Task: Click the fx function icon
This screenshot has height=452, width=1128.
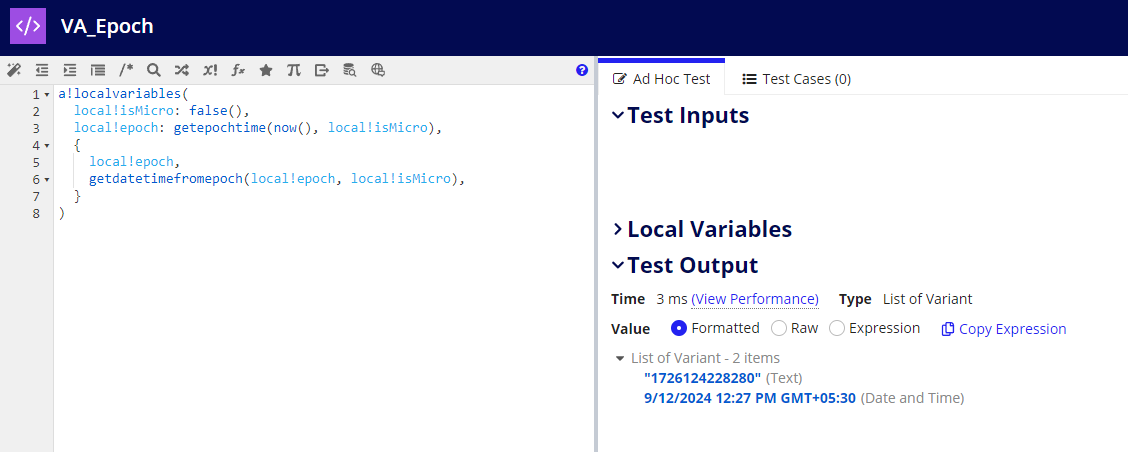Action: click(238, 70)
